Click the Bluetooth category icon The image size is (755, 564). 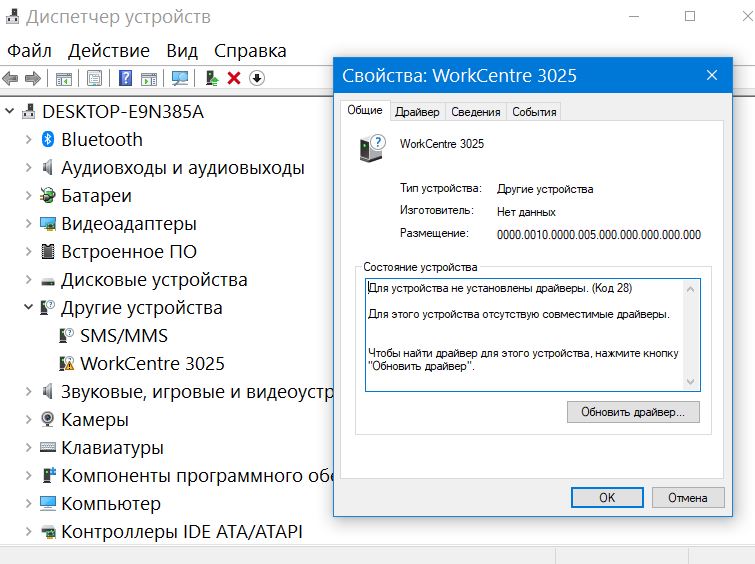click(x=47, y=140)
